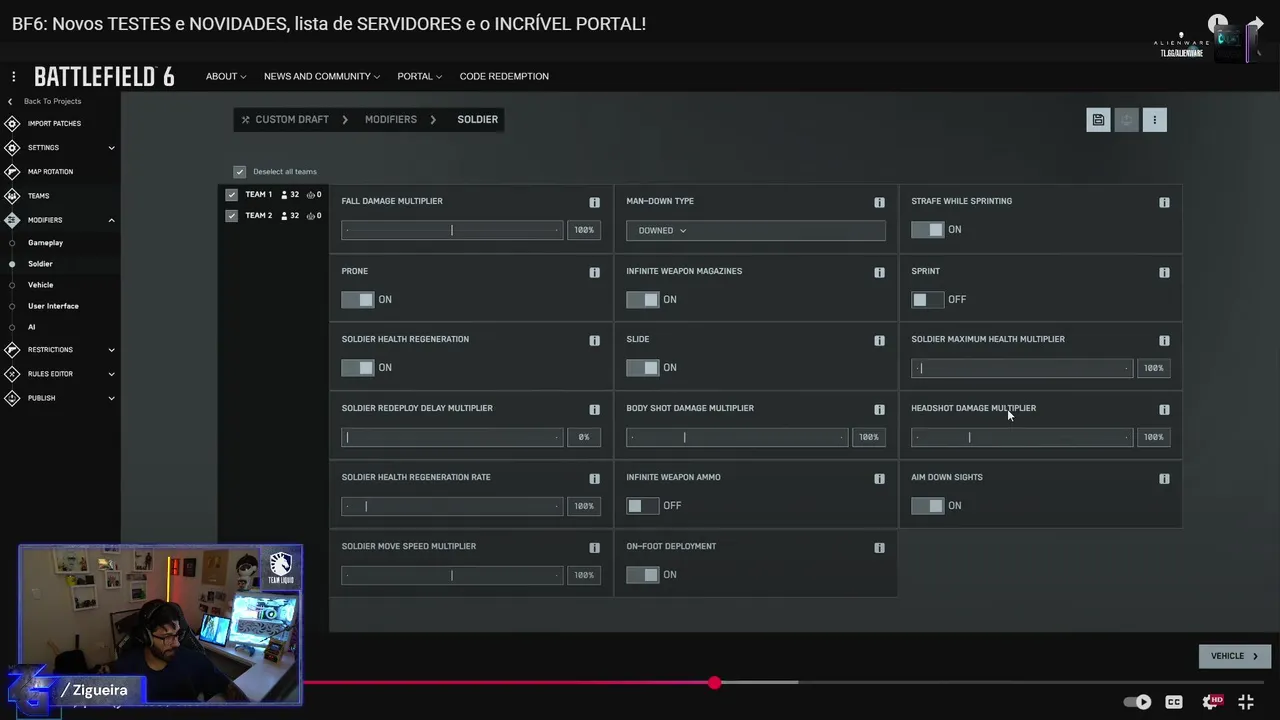Open the three-dot options menu in the toolbar

pyautogui.click(x=1154, y=120)
